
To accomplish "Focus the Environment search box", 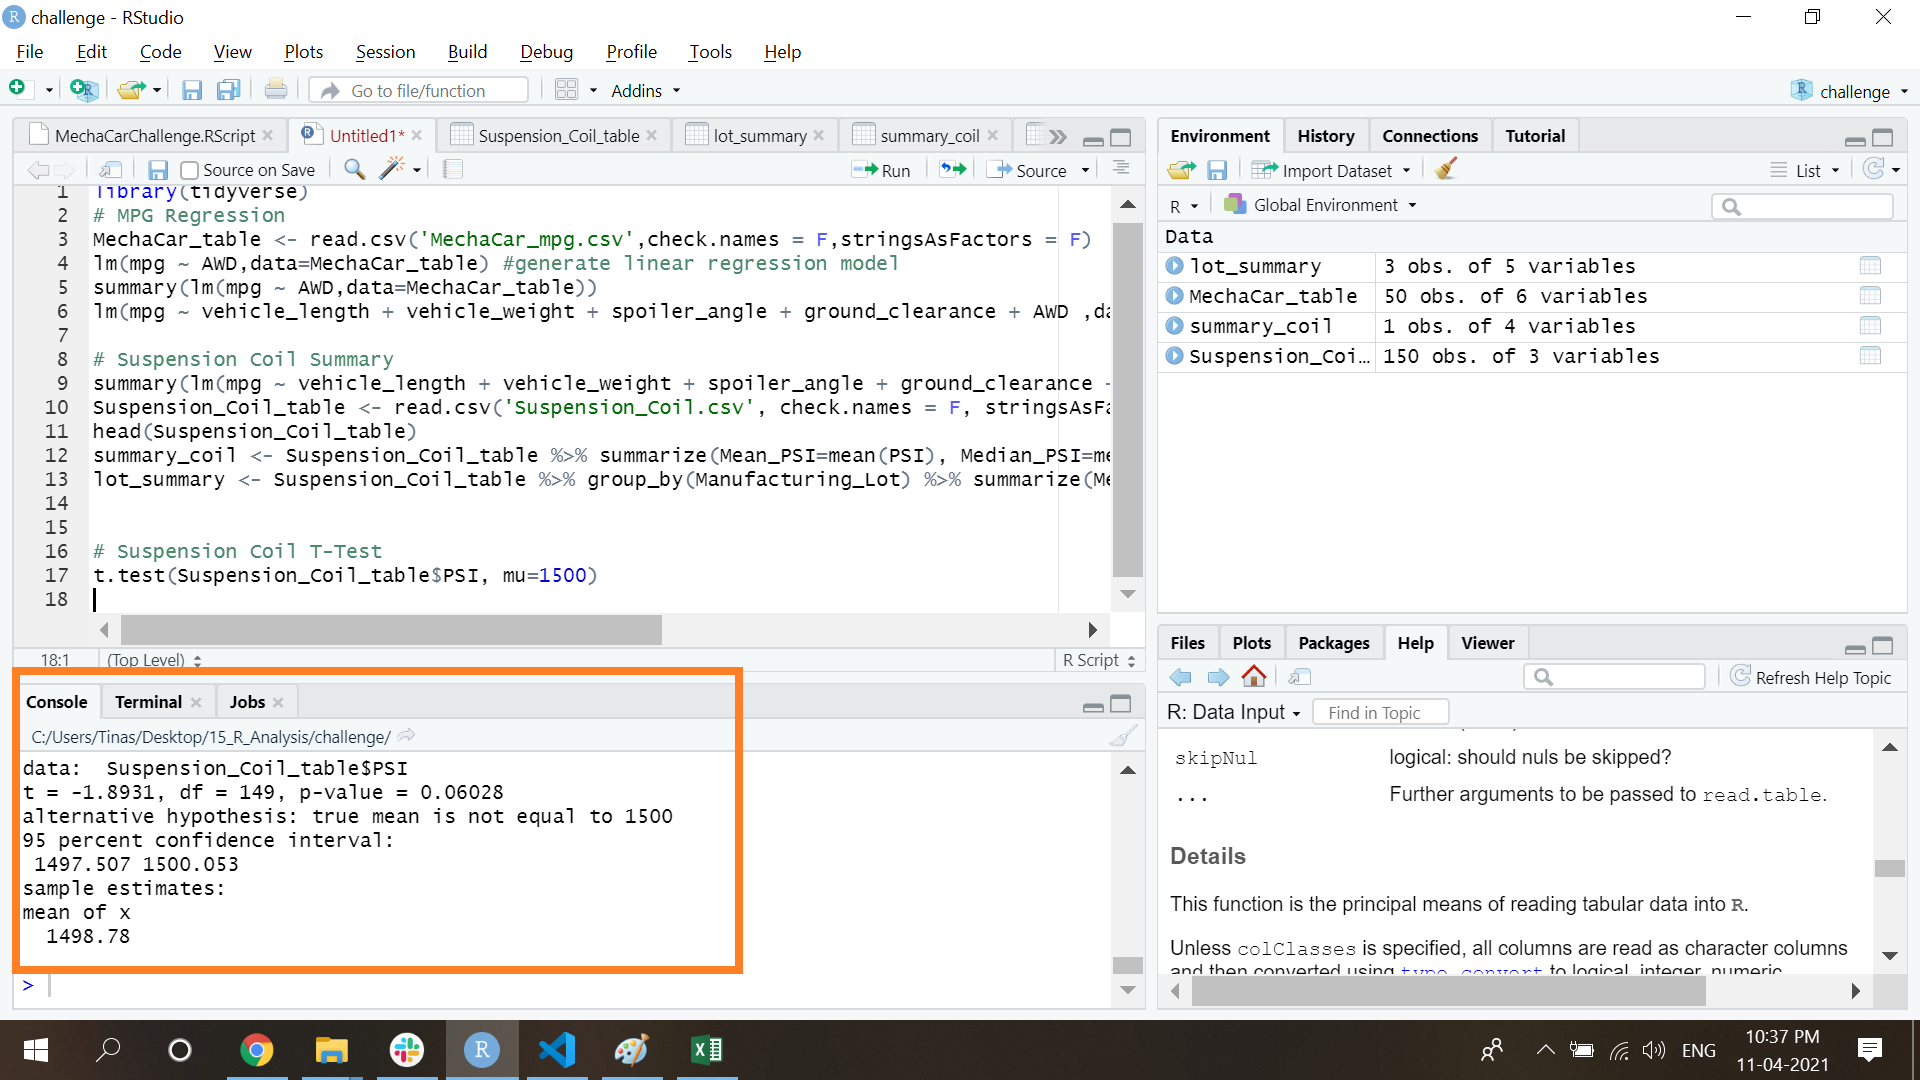I will (x=1802, y=206).
